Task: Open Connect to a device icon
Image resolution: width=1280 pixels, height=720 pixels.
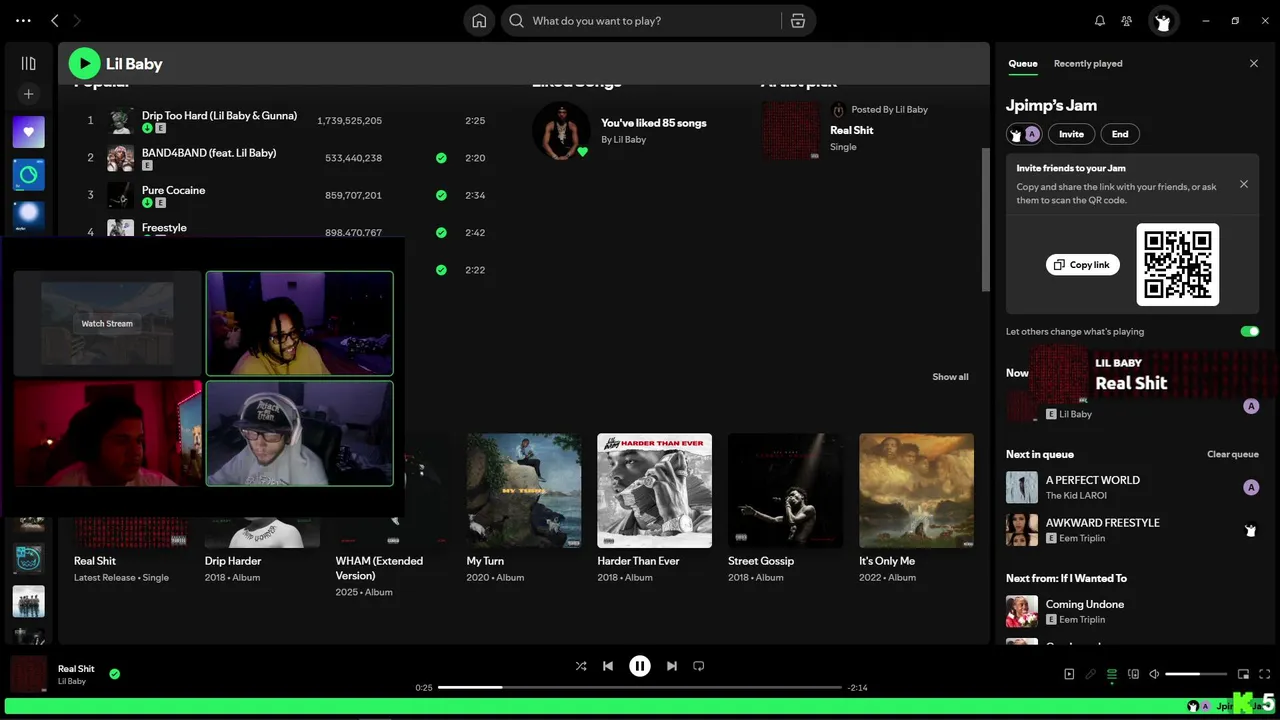Action: click(1133, 674)
